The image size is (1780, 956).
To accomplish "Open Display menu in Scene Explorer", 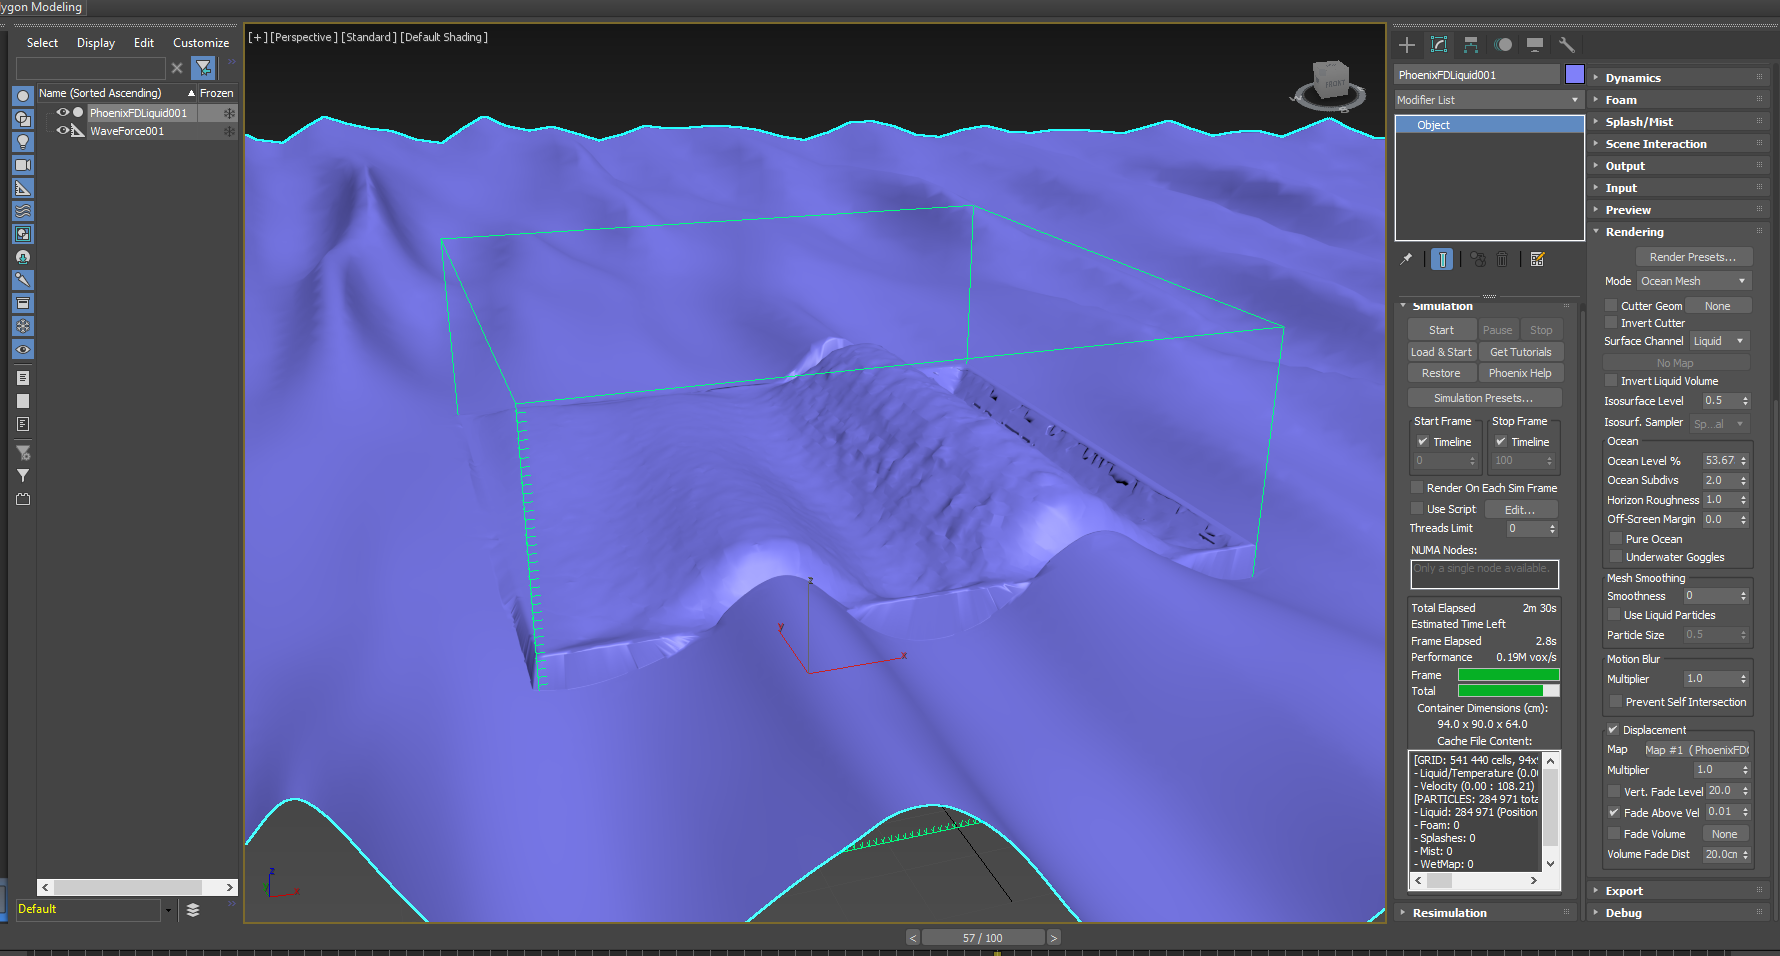I will point(96,43).
